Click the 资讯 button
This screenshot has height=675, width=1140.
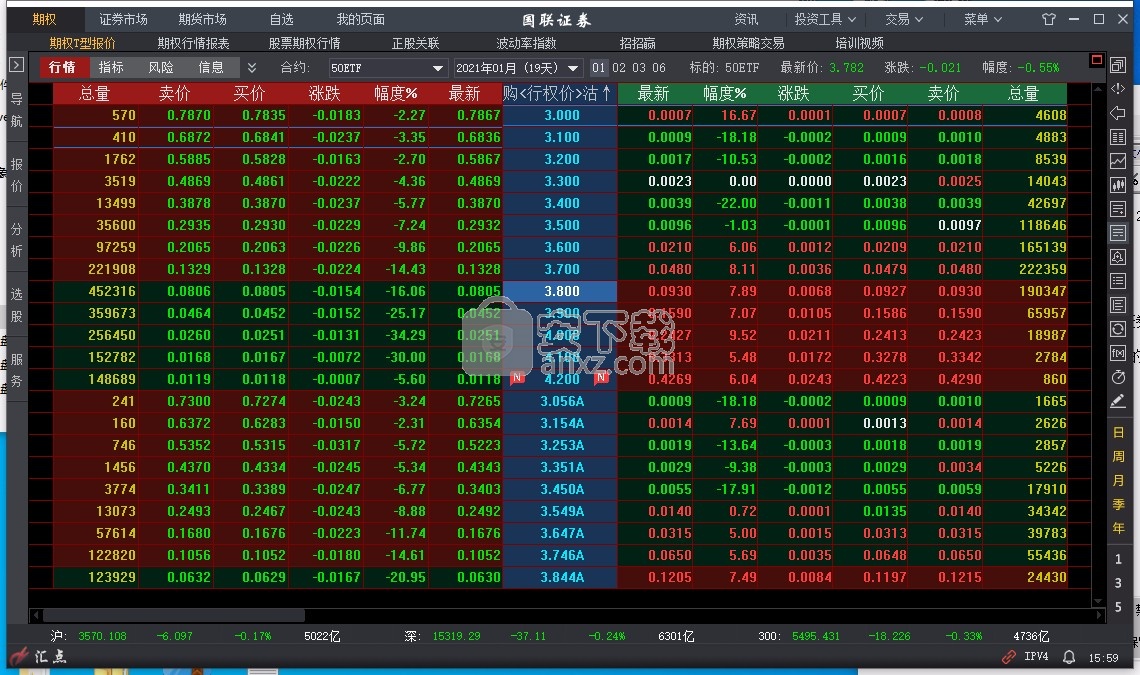tap(746, 19)
